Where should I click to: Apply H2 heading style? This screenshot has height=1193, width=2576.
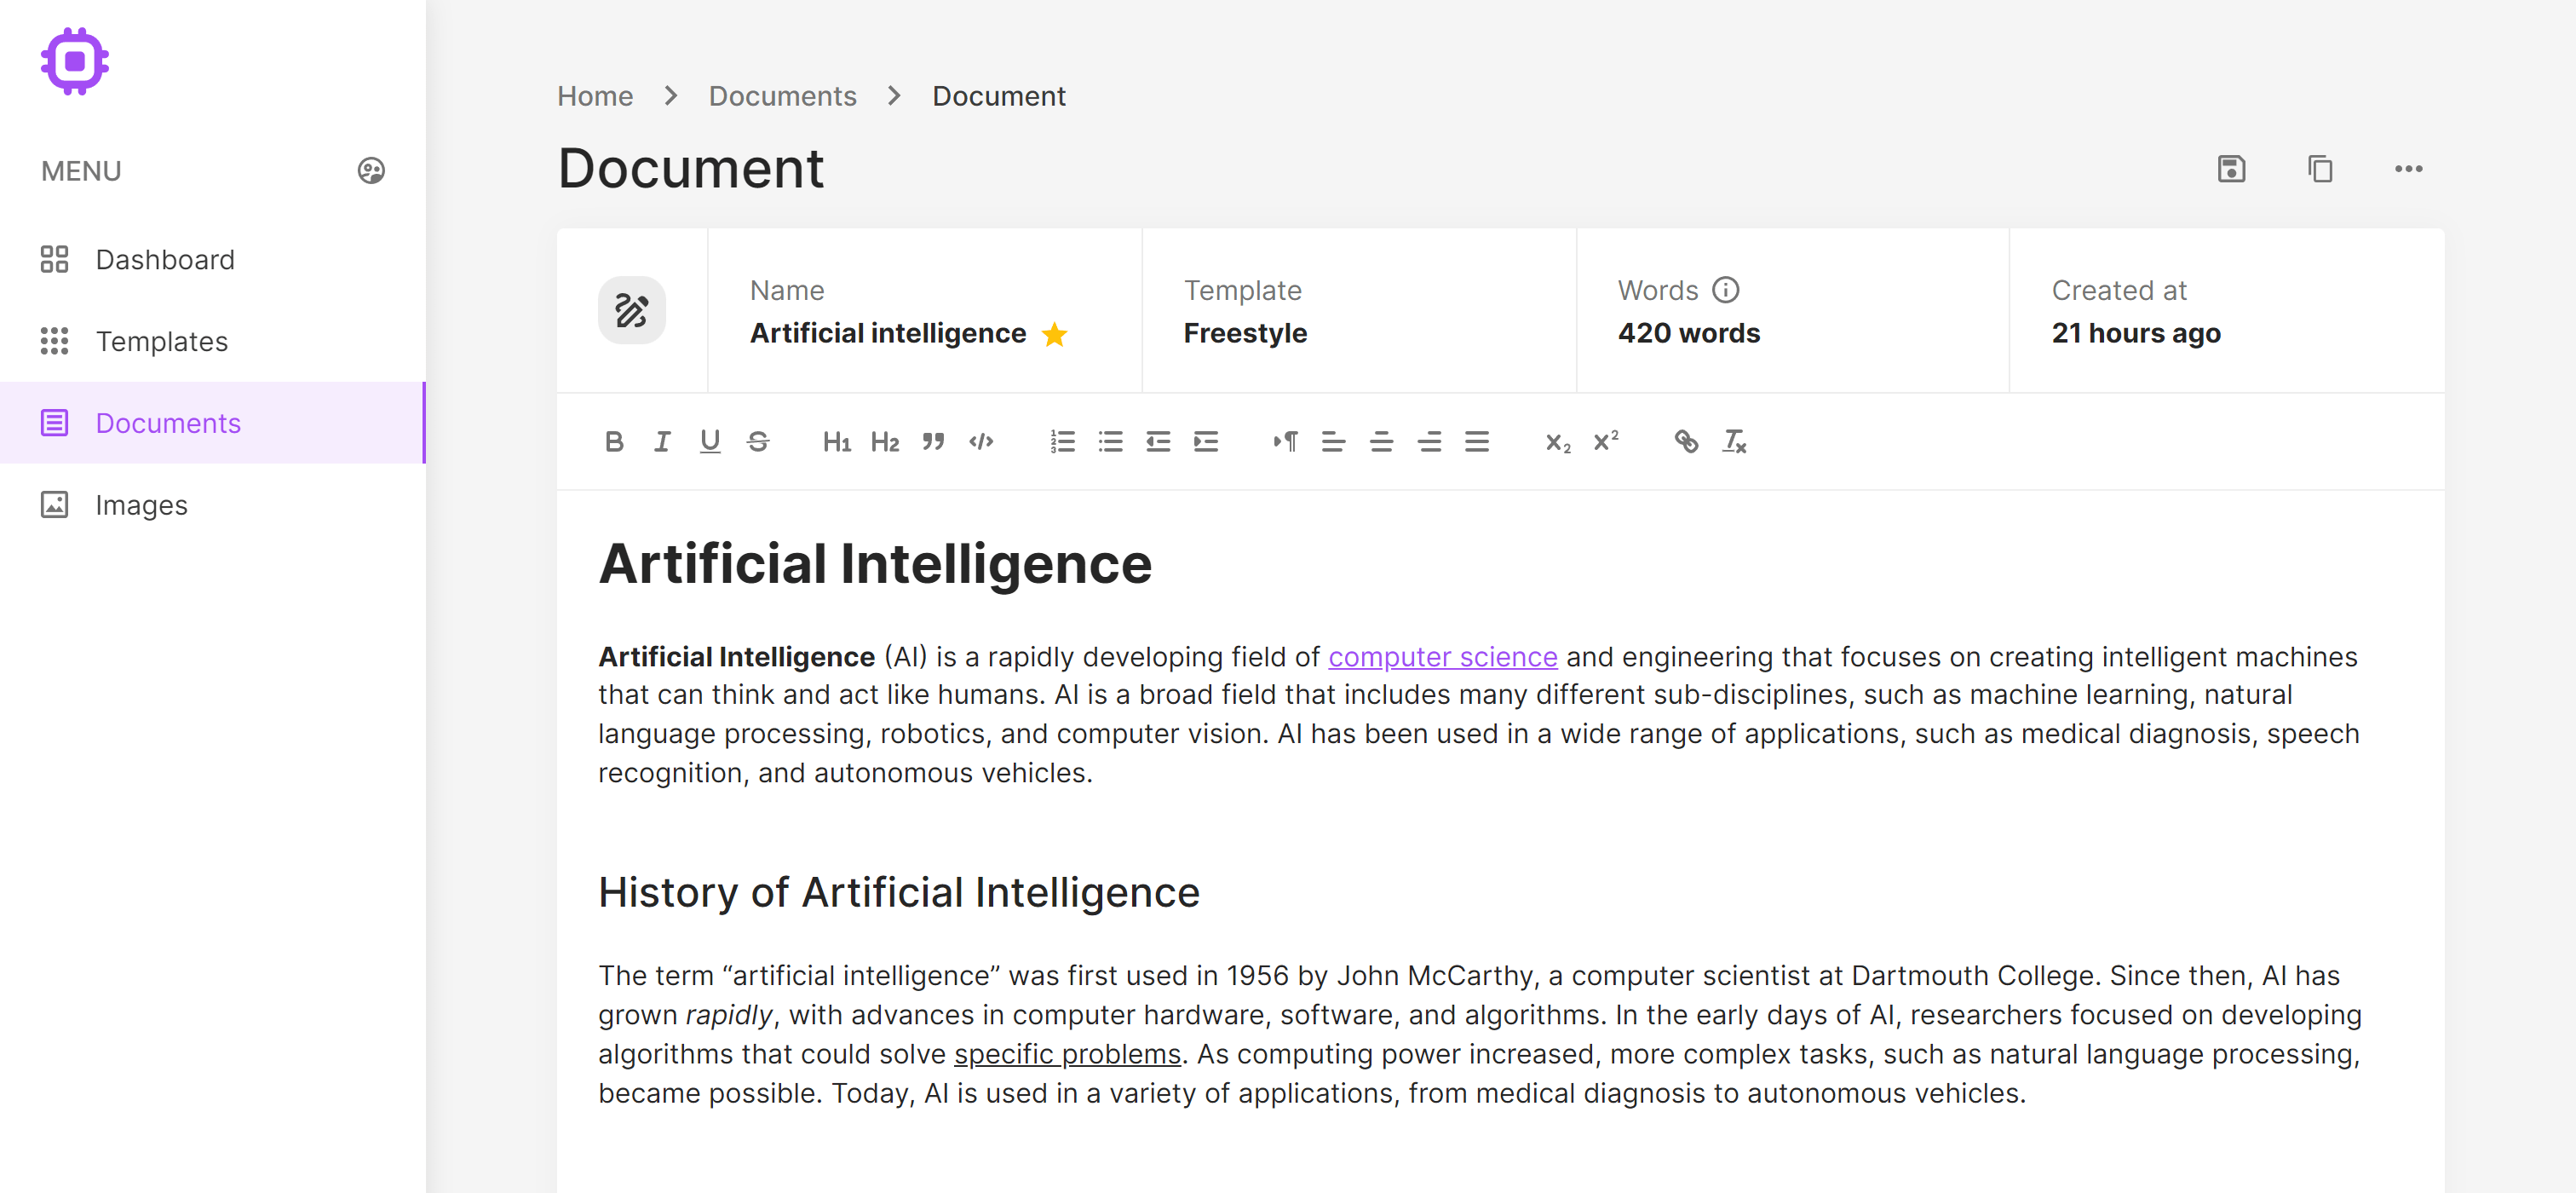[884, 441]
